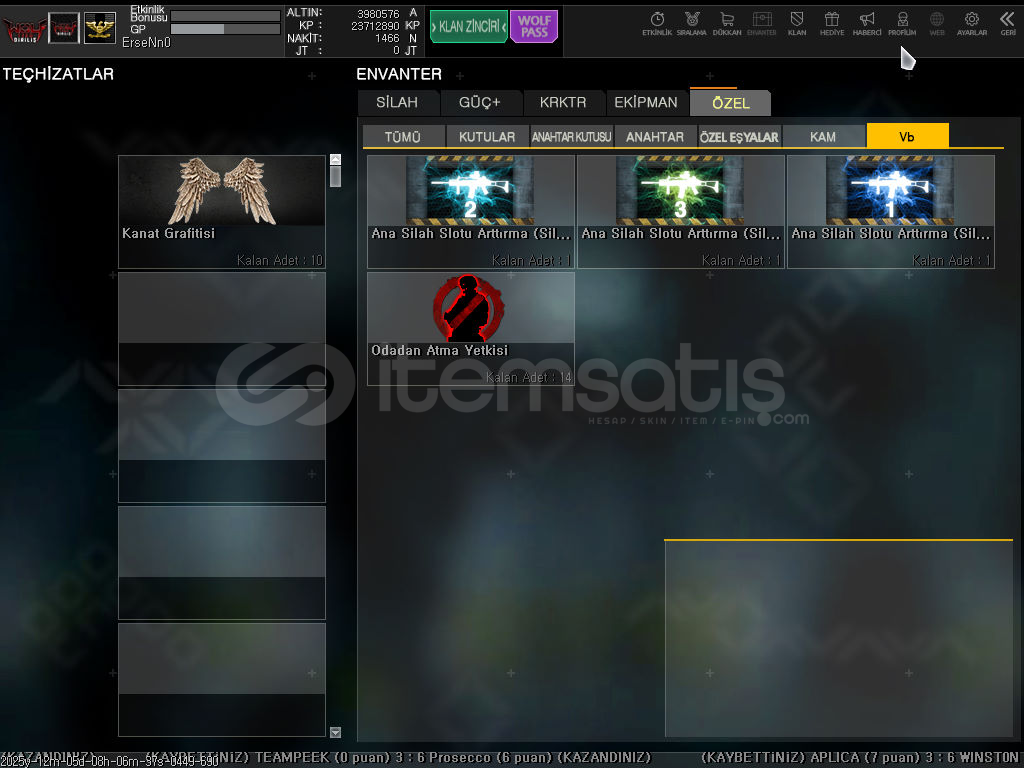Open the Etkinlik timer icon
This screenshot has height=768, width=1024.
tap(657, 23)
